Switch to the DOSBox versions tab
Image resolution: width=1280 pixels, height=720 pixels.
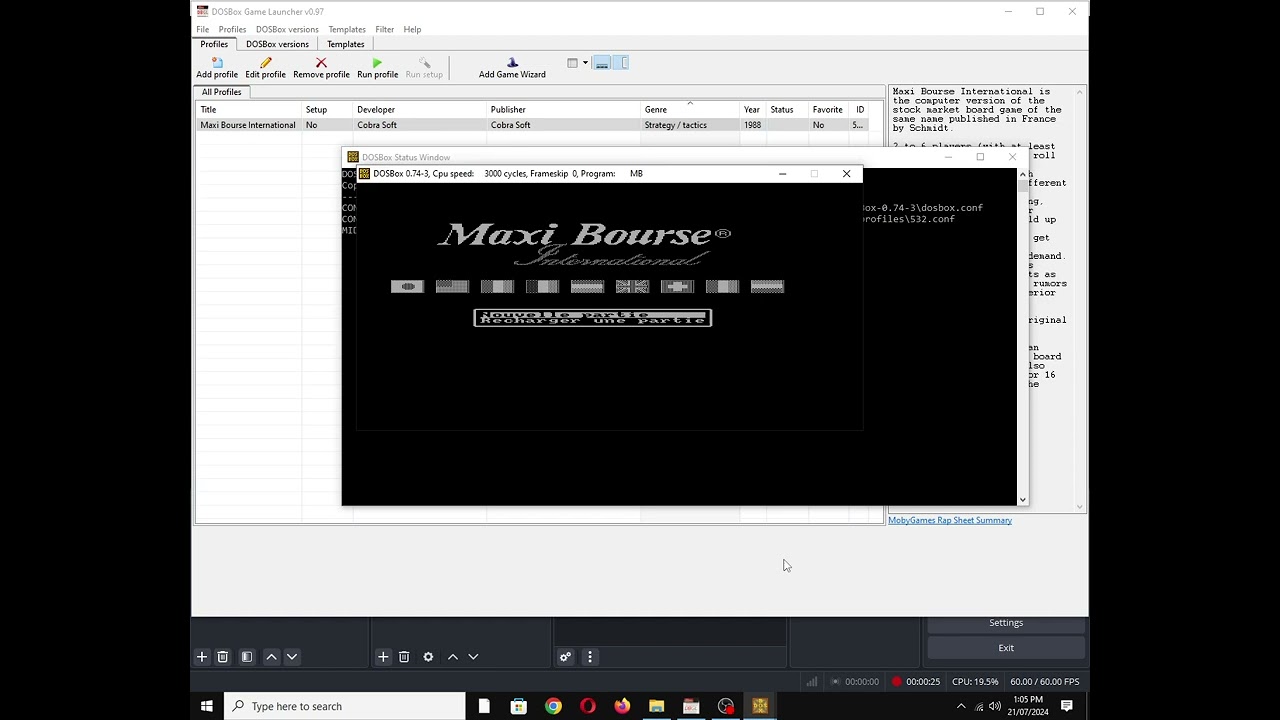tap(277, 44)
